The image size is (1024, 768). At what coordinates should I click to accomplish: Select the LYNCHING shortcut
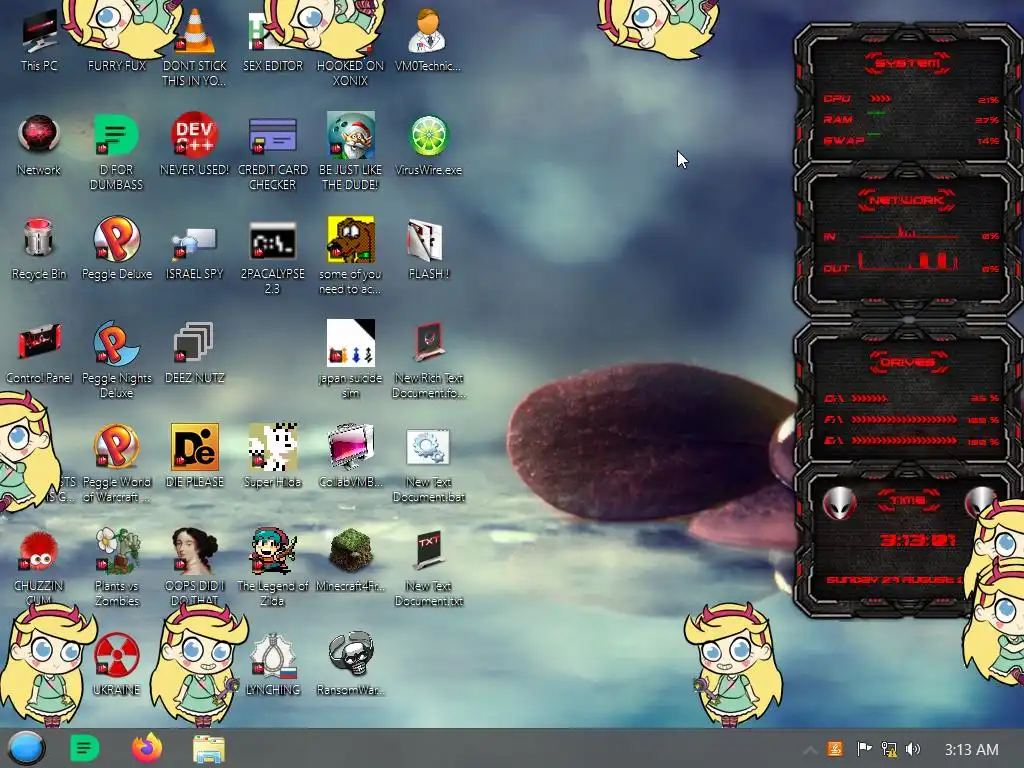click(272, 664)
